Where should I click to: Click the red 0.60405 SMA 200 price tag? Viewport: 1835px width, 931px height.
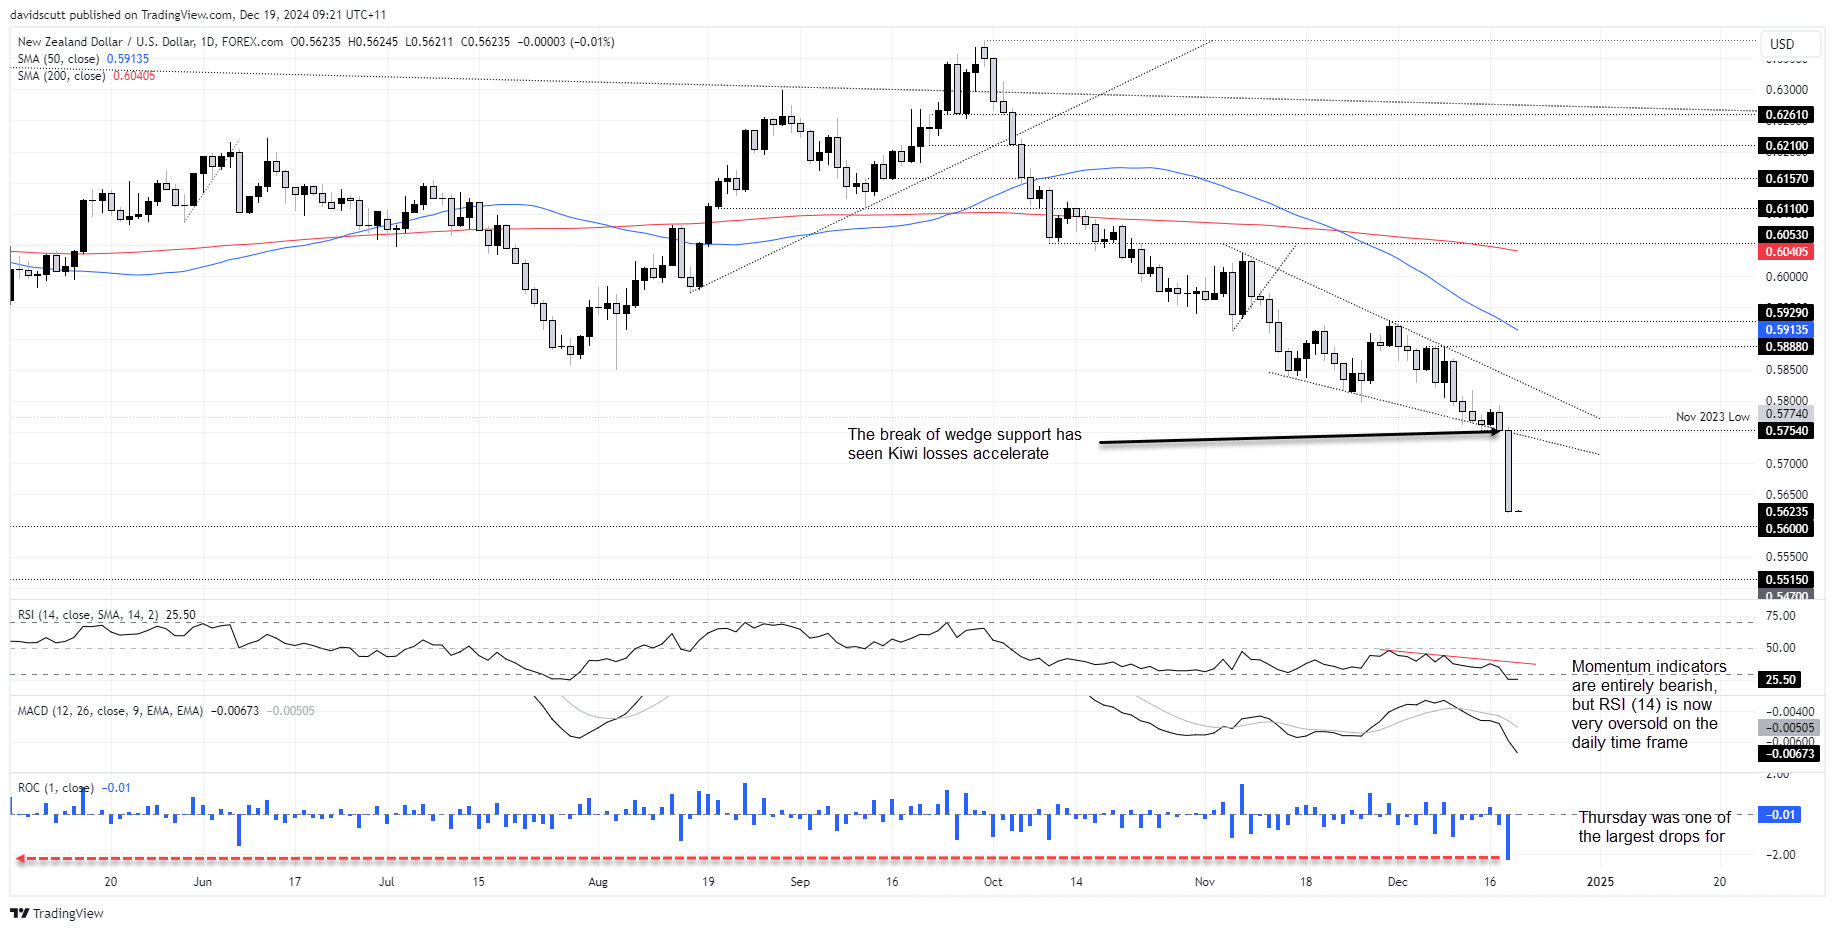(1786, 252)
